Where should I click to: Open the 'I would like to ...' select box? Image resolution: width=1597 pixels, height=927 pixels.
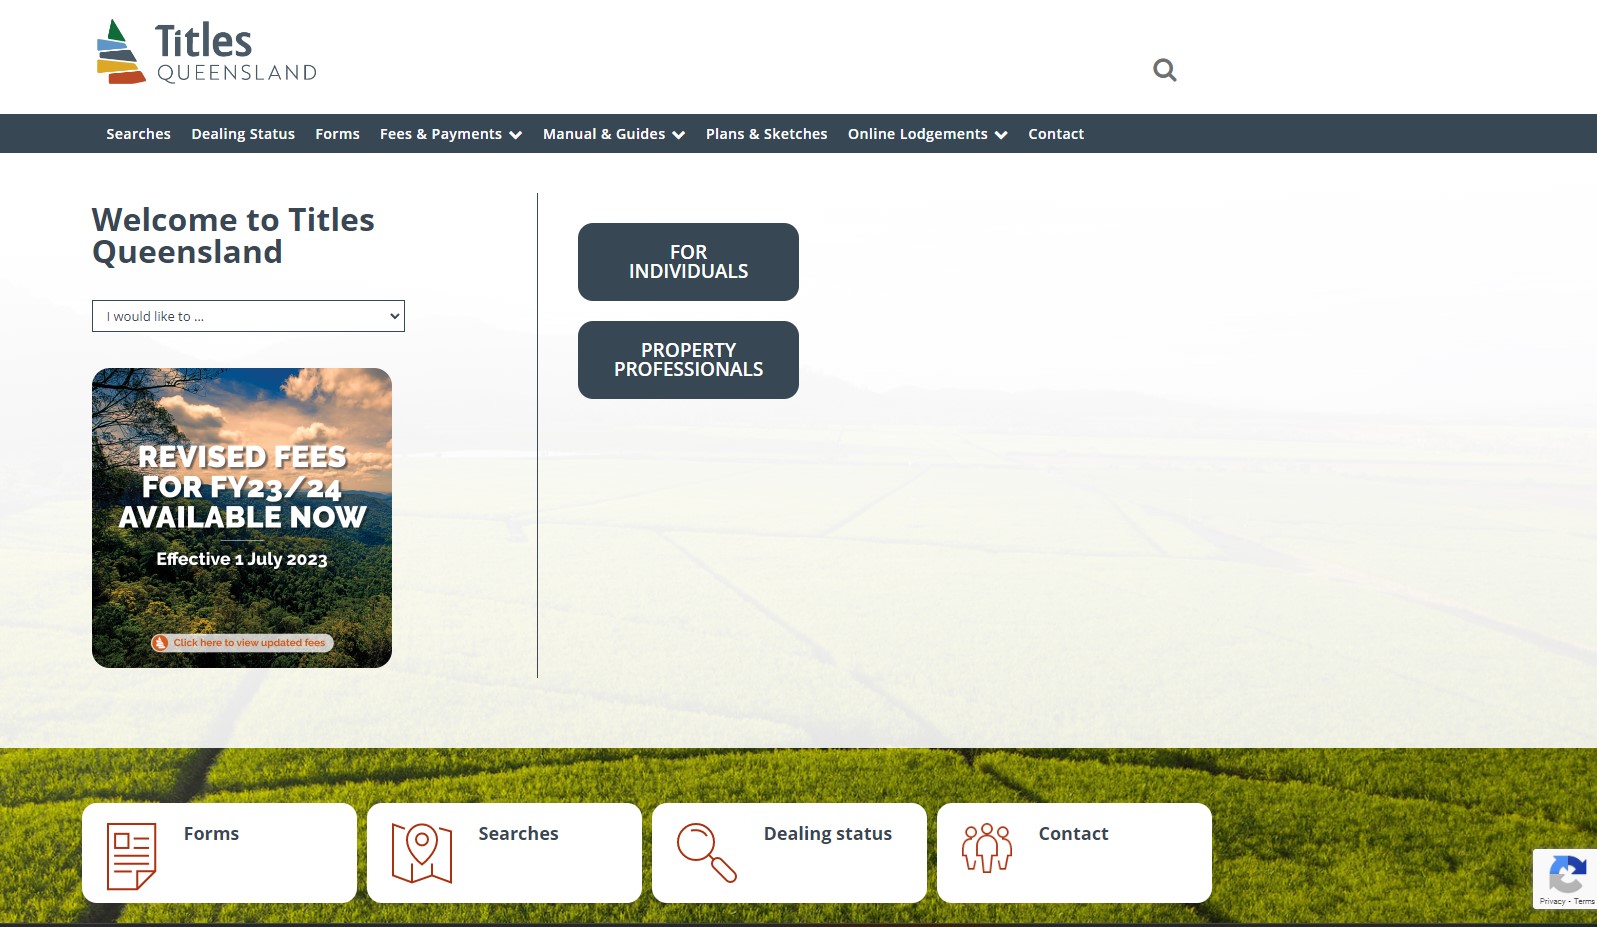coord(248,316)
